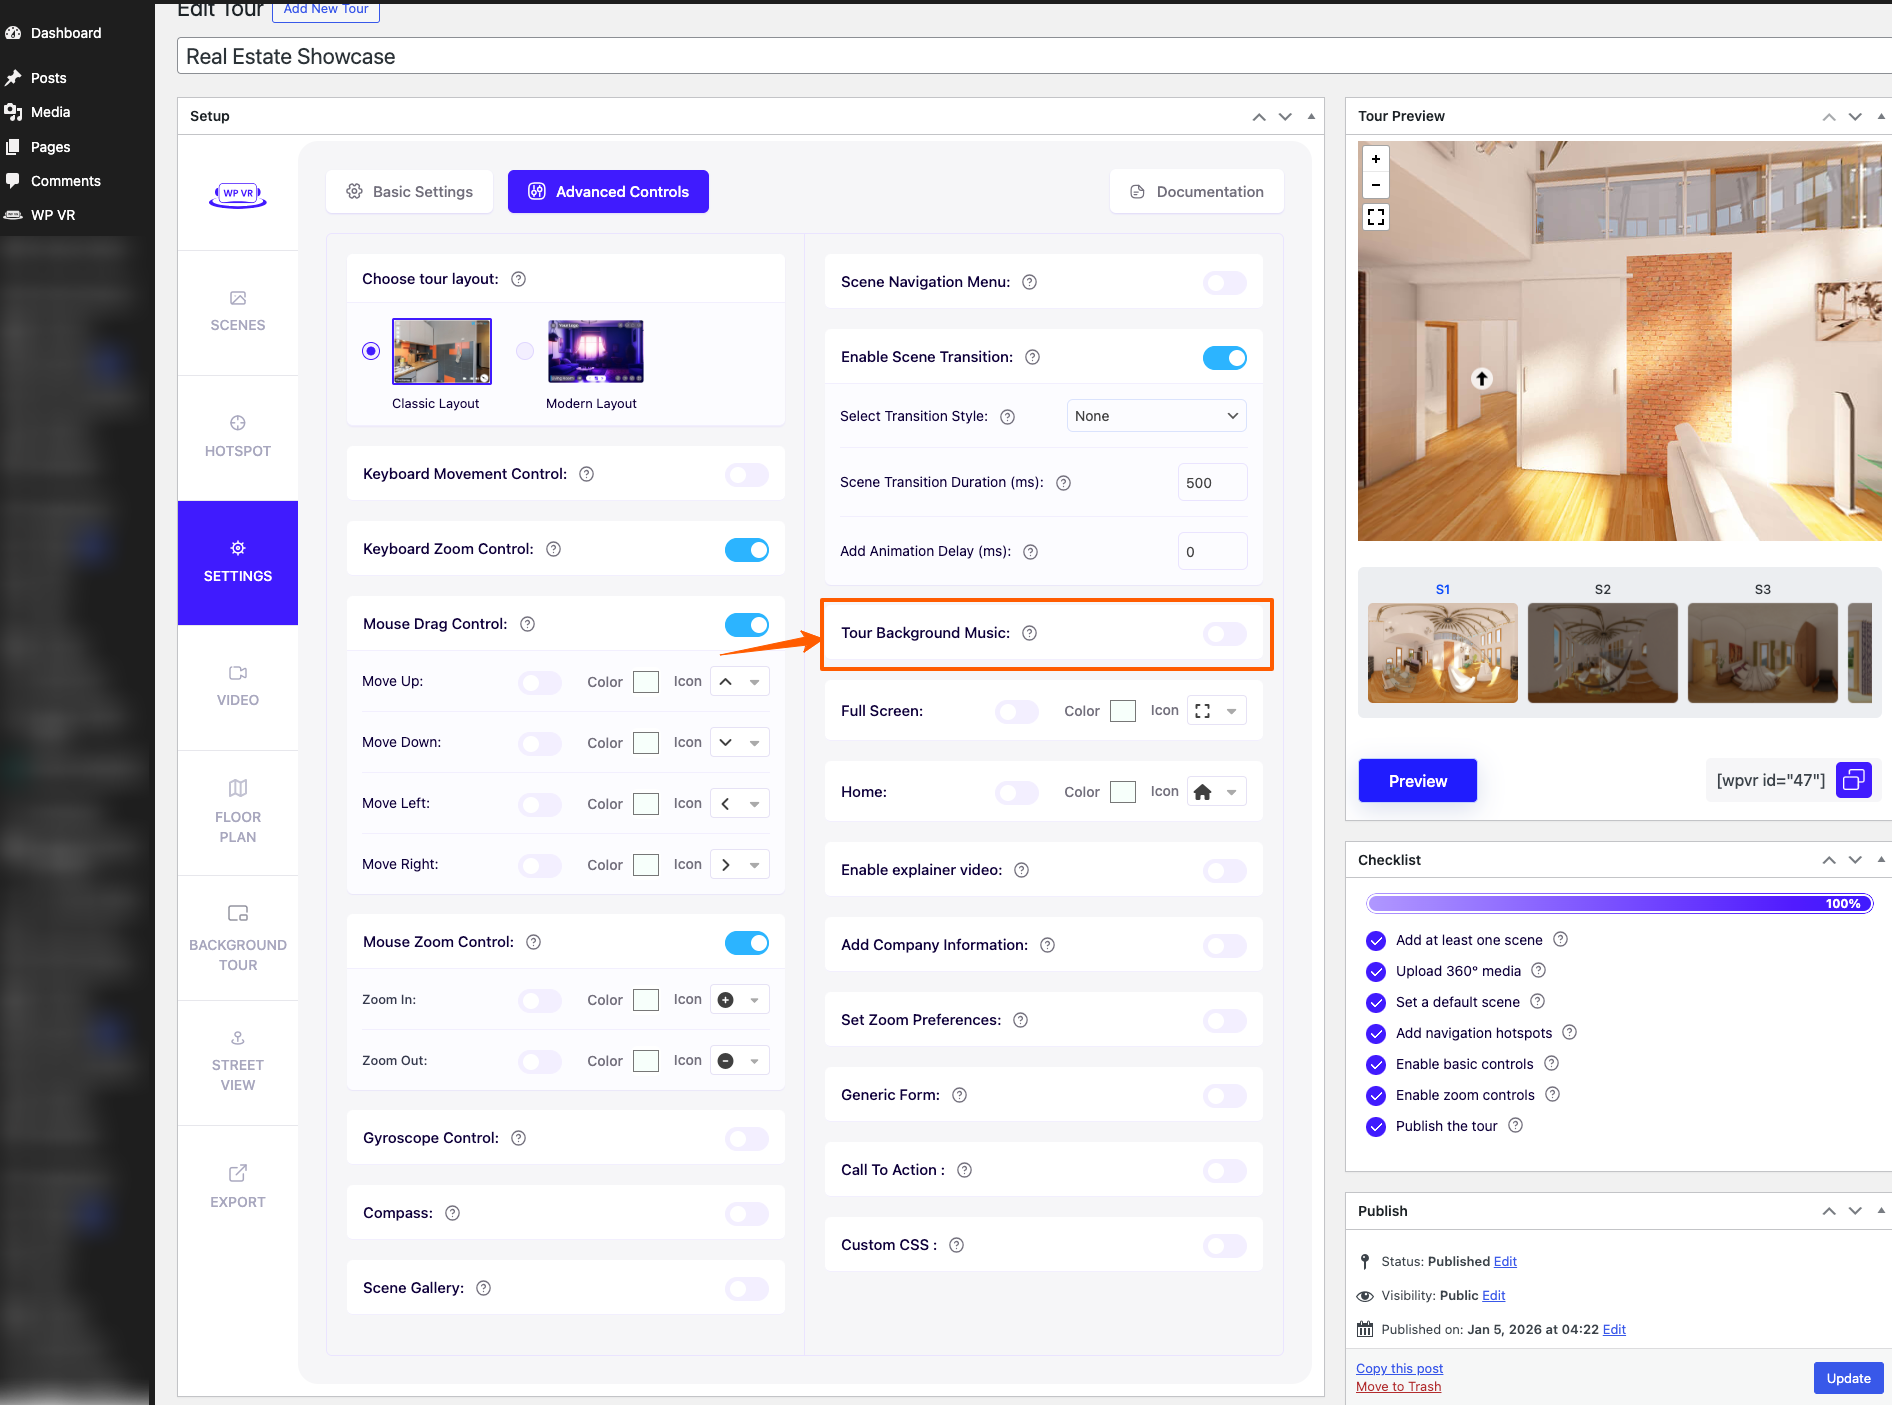The height and width of the screenshot is (1405, 1892).
Task: Click the copy shortcode icon
Action: [x=1853, y=780]
